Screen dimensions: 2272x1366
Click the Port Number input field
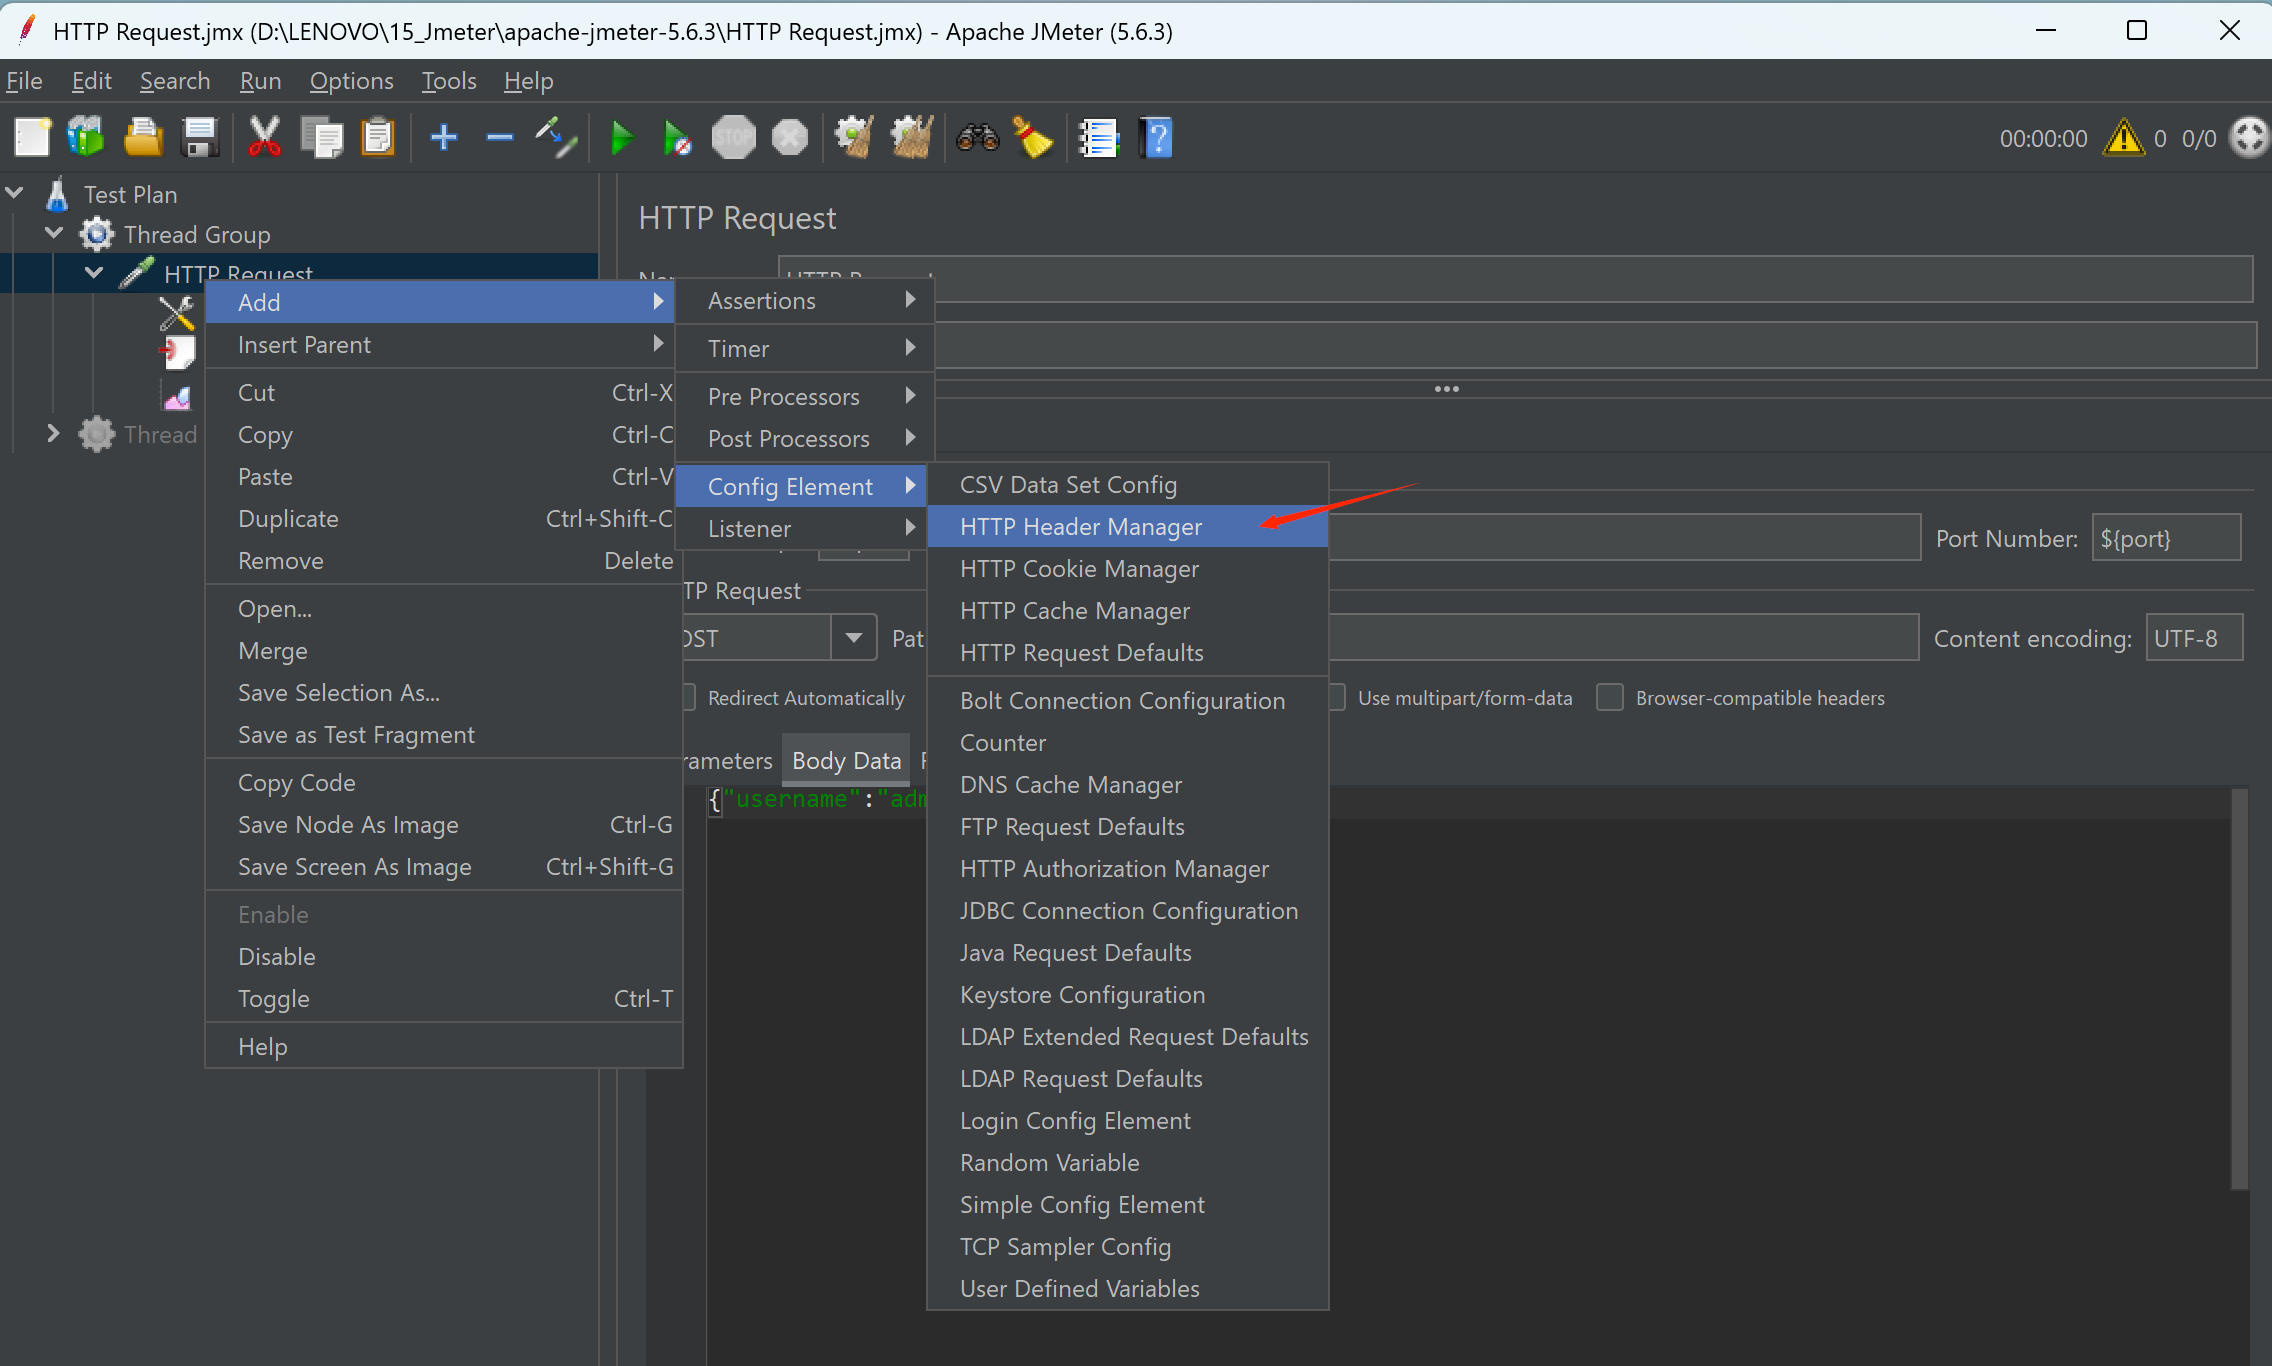point(2166,538)
